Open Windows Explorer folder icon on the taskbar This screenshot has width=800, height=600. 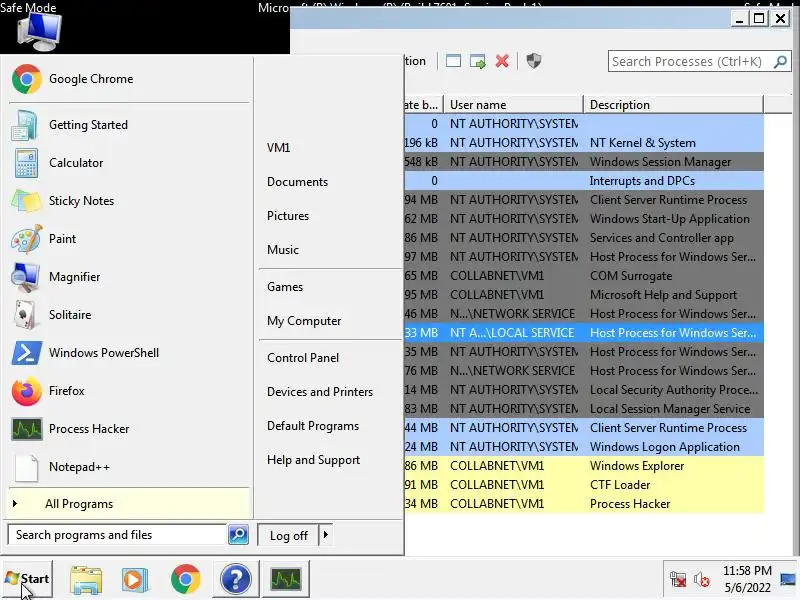tap(86, 579)
